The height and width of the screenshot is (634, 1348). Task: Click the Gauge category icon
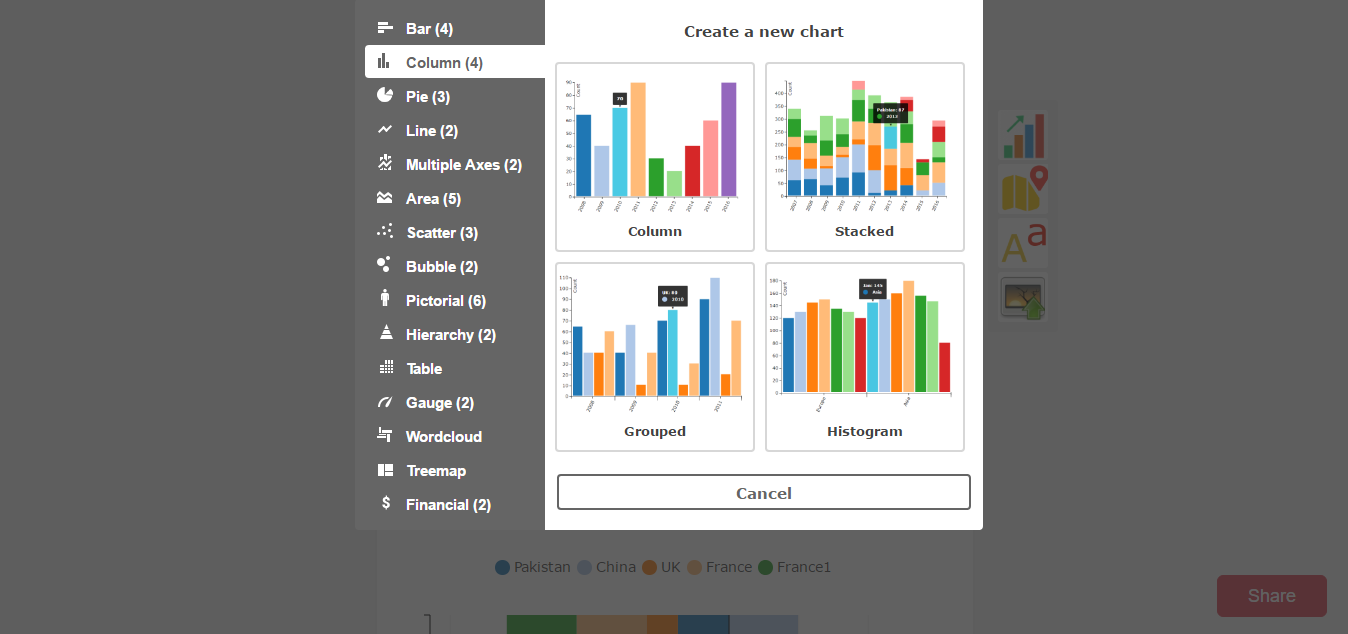385,402
